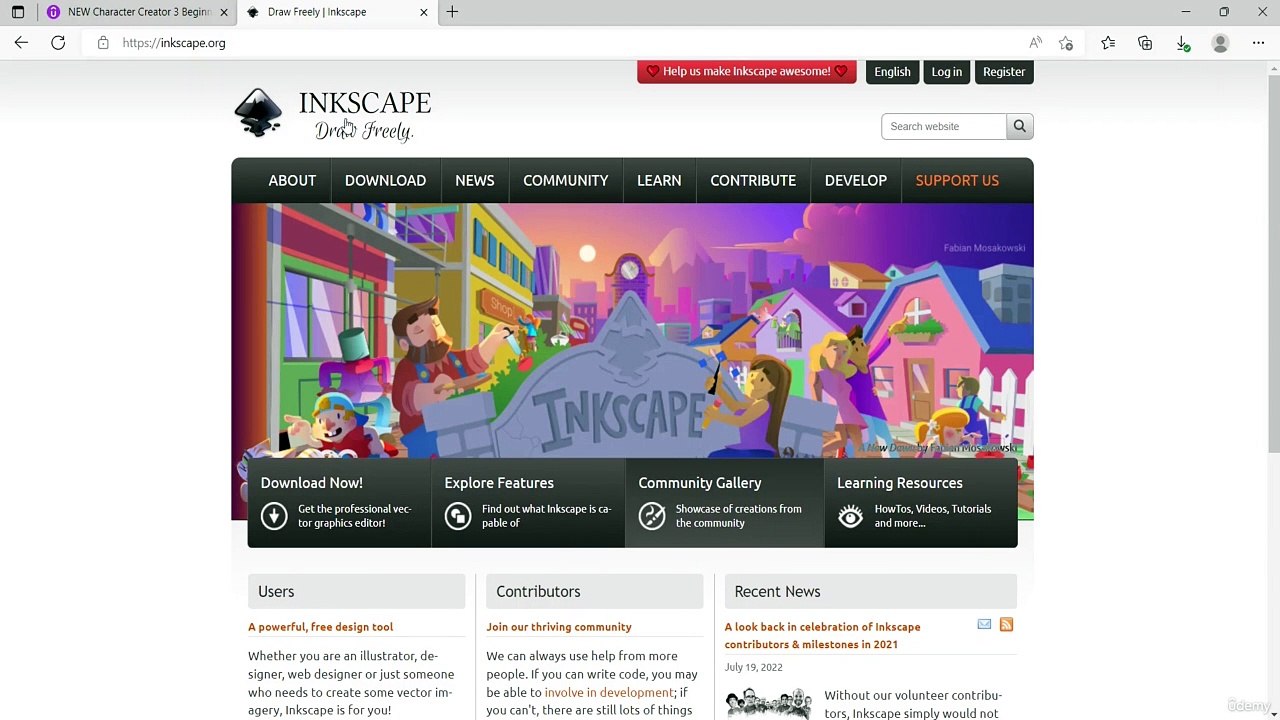Viewport: 1280px width, 720px height.
Task: Click the 'Contributors' section heading
Action: pyautogui.click(x=538, y=592)
